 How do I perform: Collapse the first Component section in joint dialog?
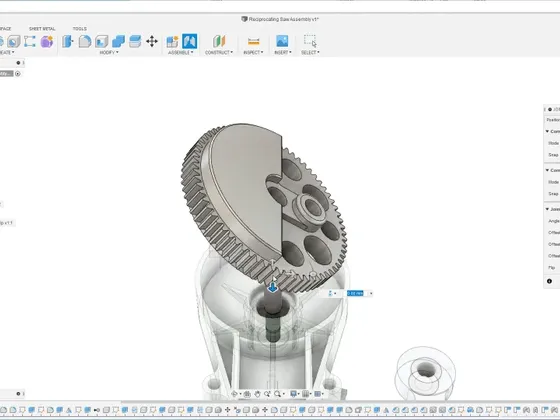[547, 131]
